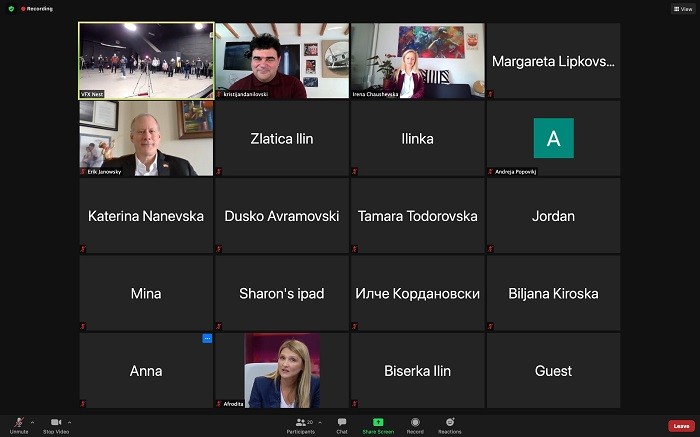This screenshot has width=700, height=437.
Task: Open more options on Anna's tile
Action: [x=207, y=338]
